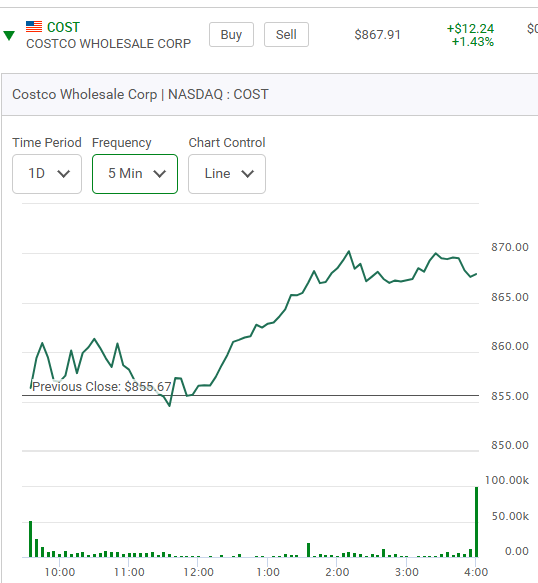Click the US flag icon beside COST
Image resolution: width=538 pixels, height=583 pixels.
(x=34, y=27)
